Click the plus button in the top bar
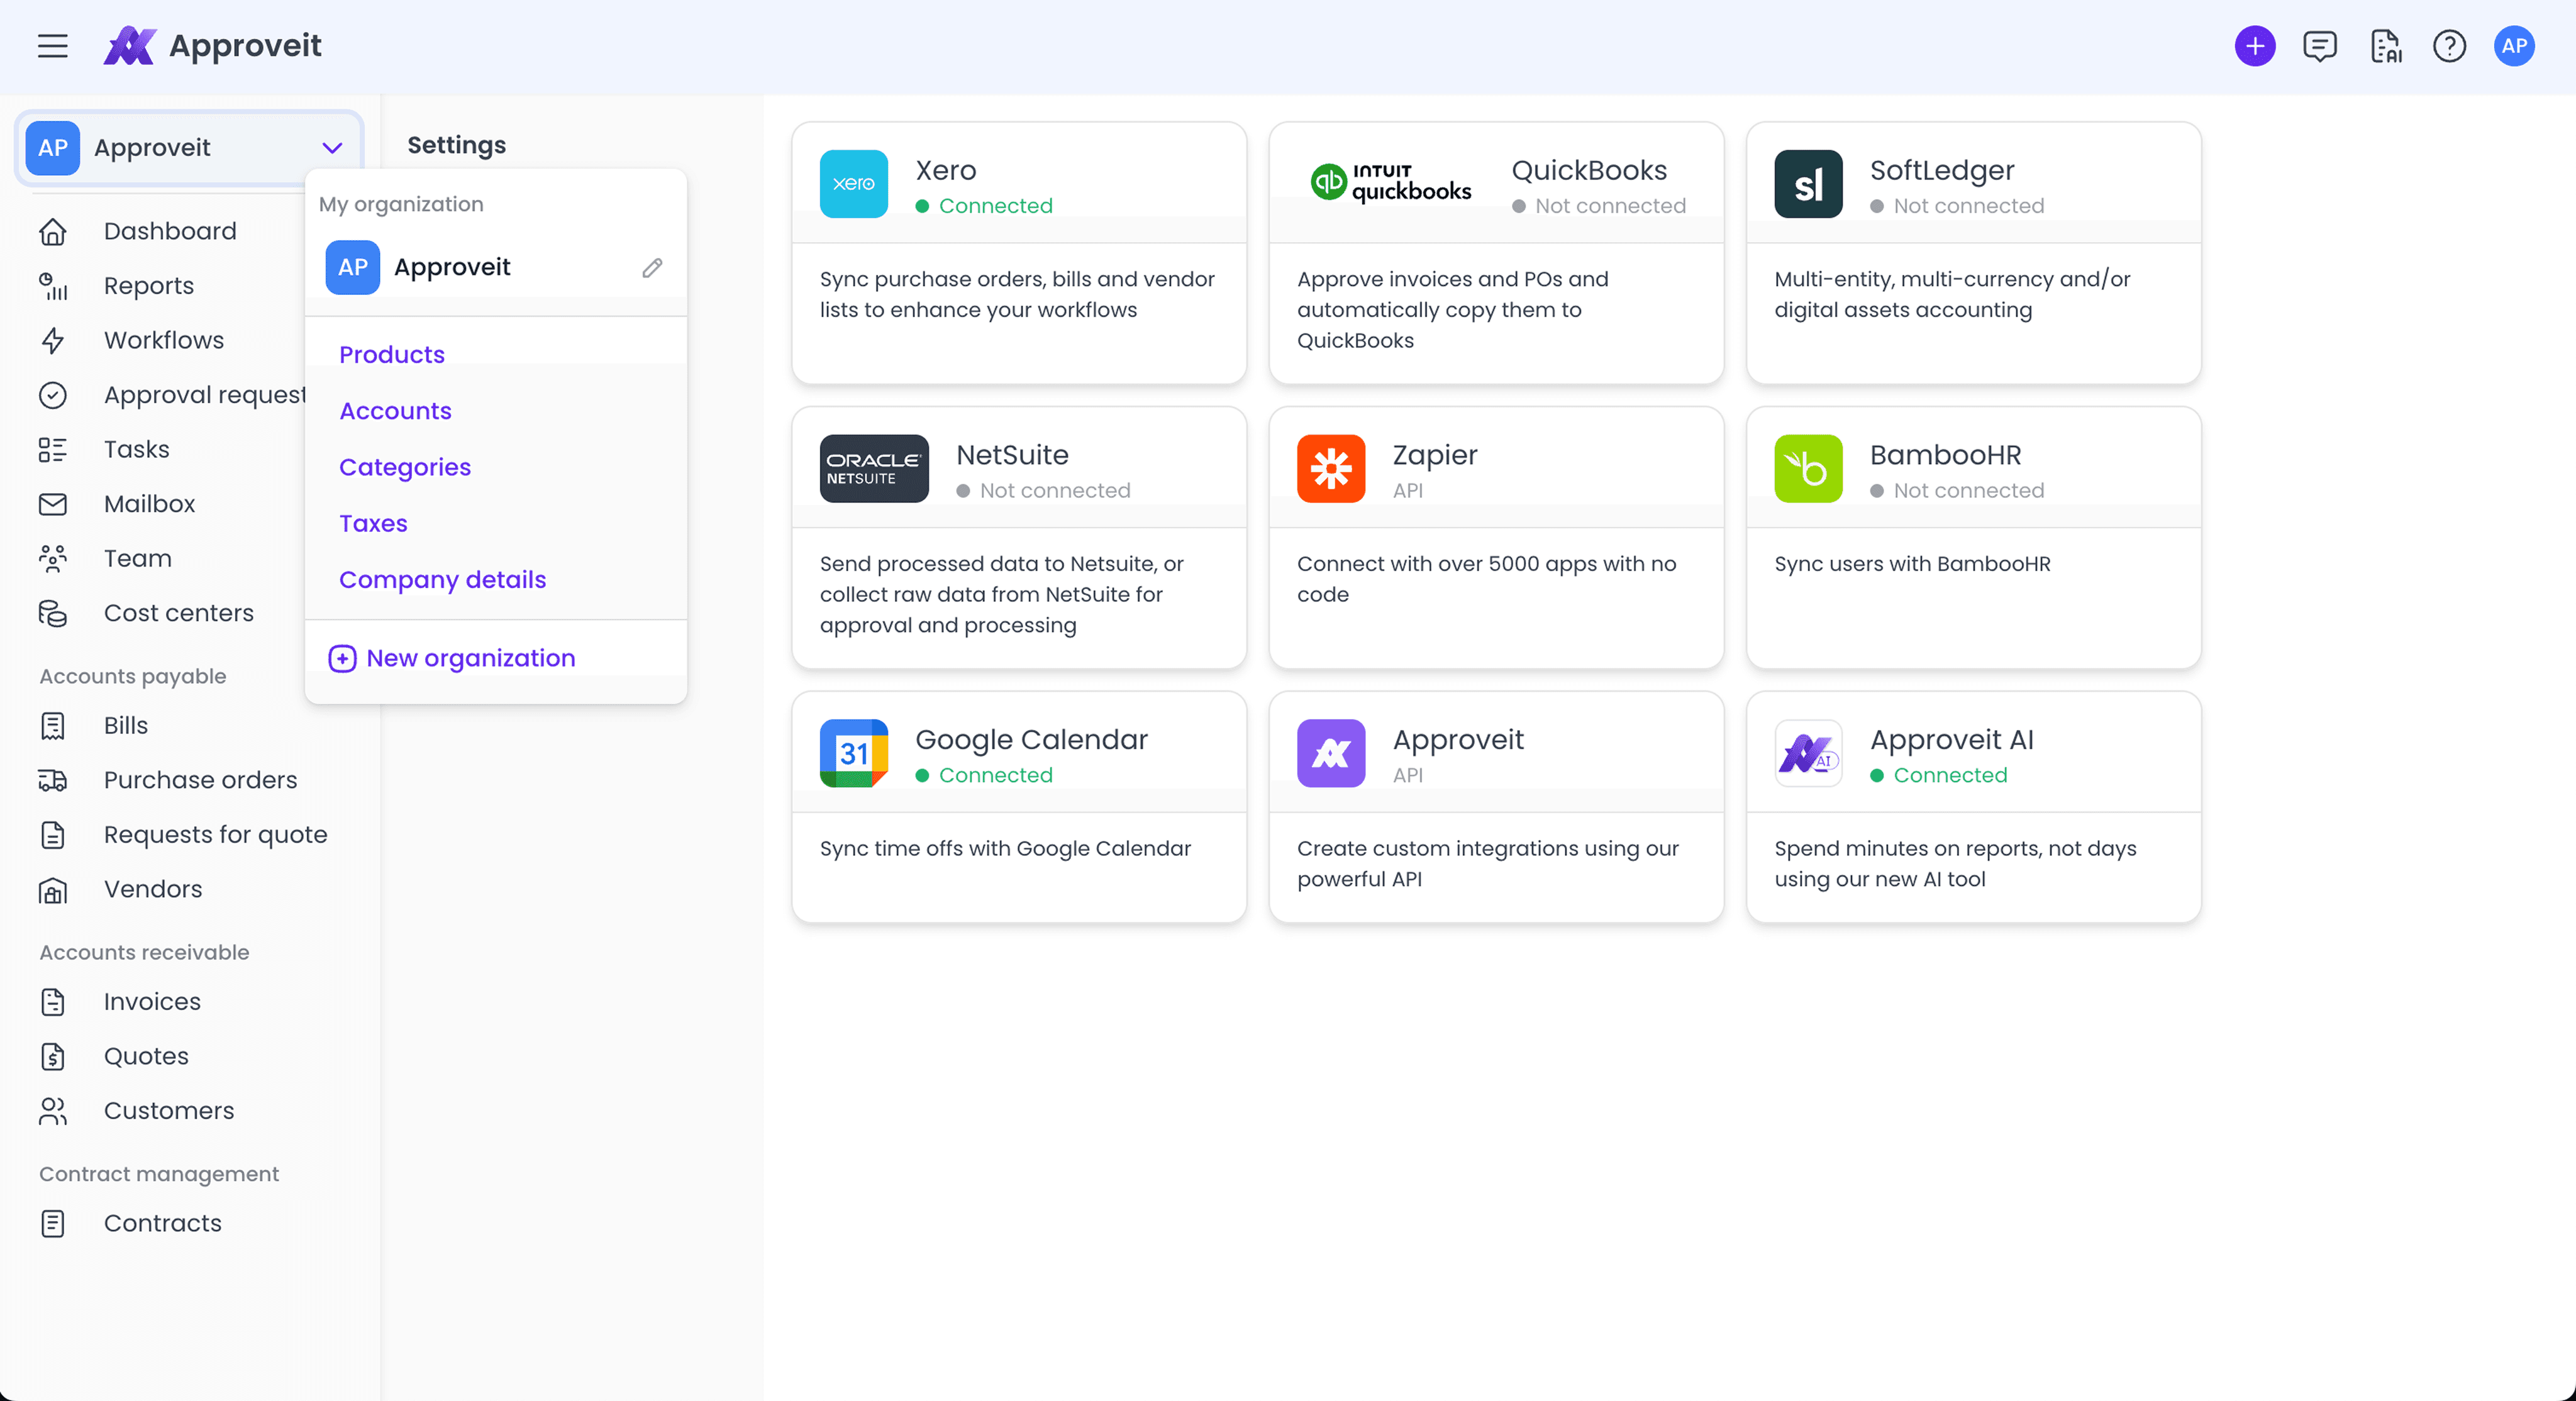The height and width of the screenshot is (1401, 2576). 2255,46
